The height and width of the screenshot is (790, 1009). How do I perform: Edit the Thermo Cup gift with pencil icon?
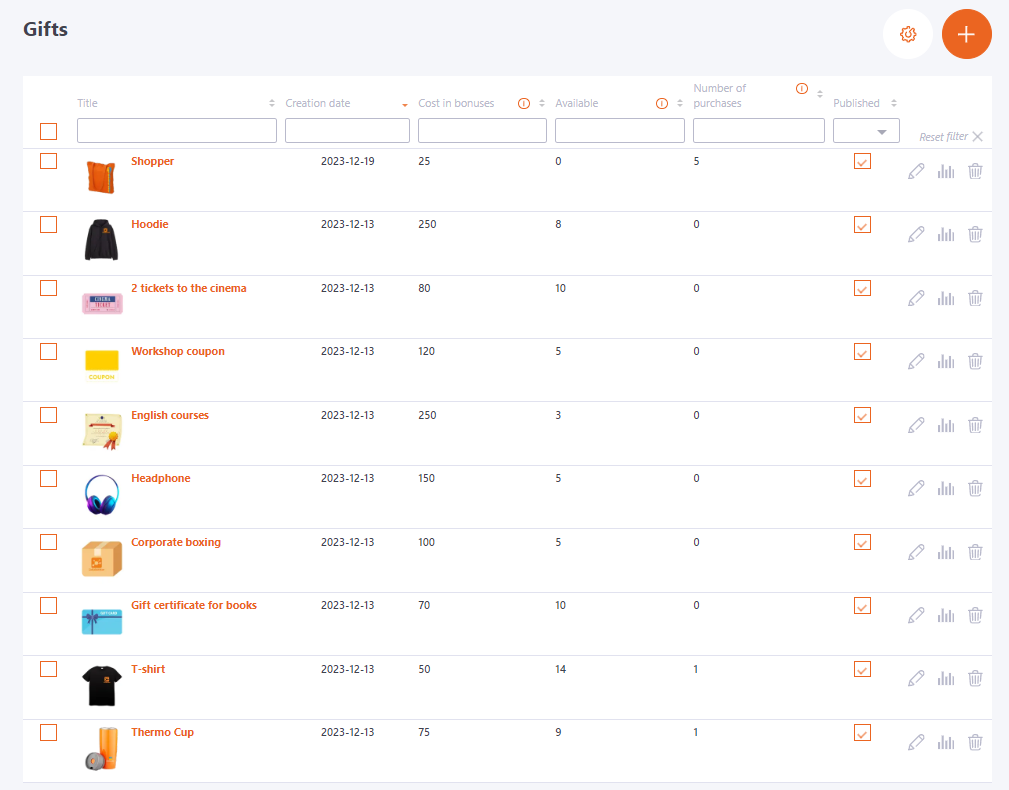point(916,742)
